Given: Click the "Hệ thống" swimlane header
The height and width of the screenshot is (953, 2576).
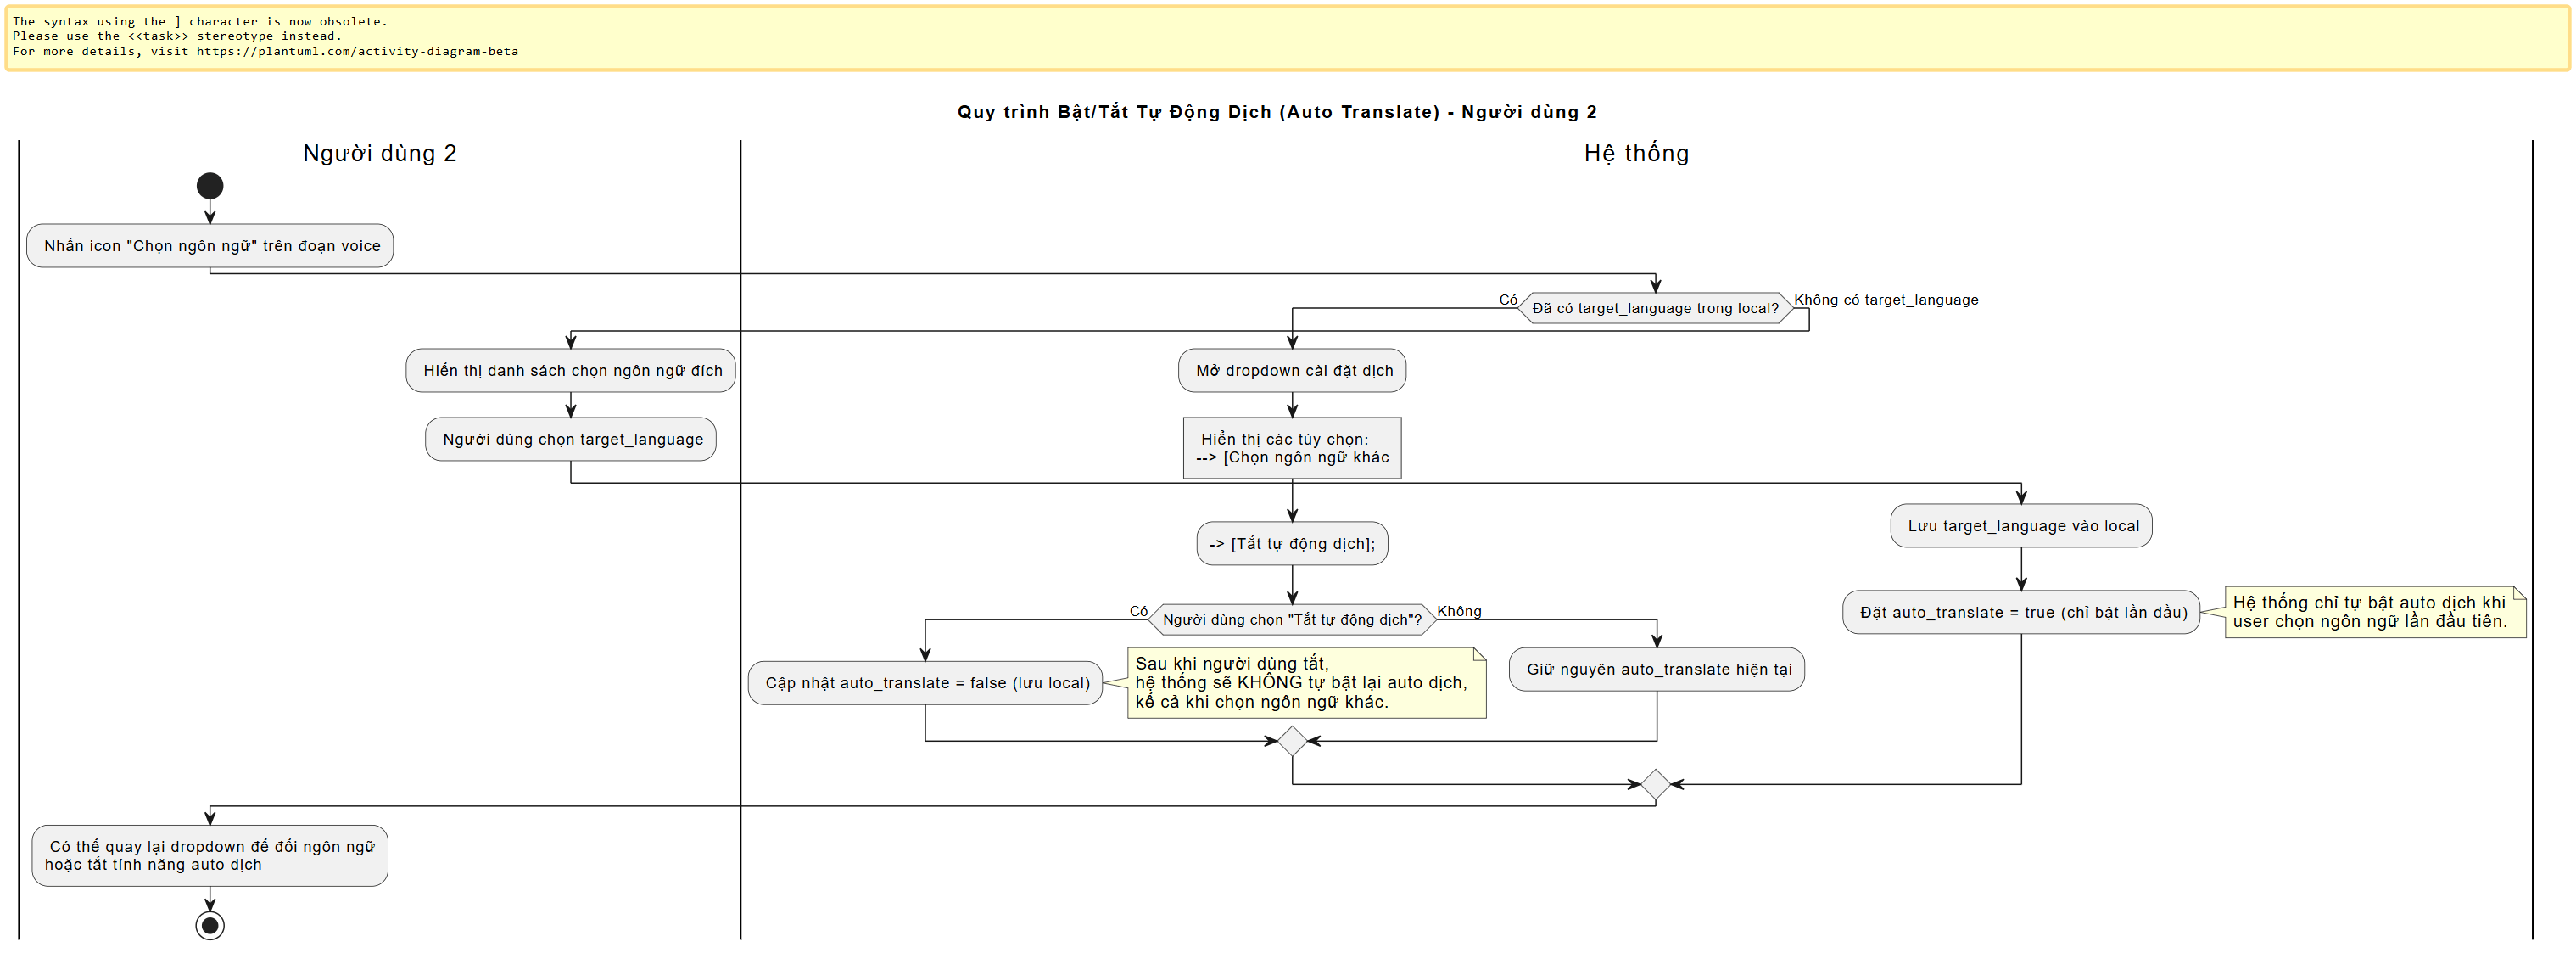Looking at the screenshot, I should coord(1635,153).
